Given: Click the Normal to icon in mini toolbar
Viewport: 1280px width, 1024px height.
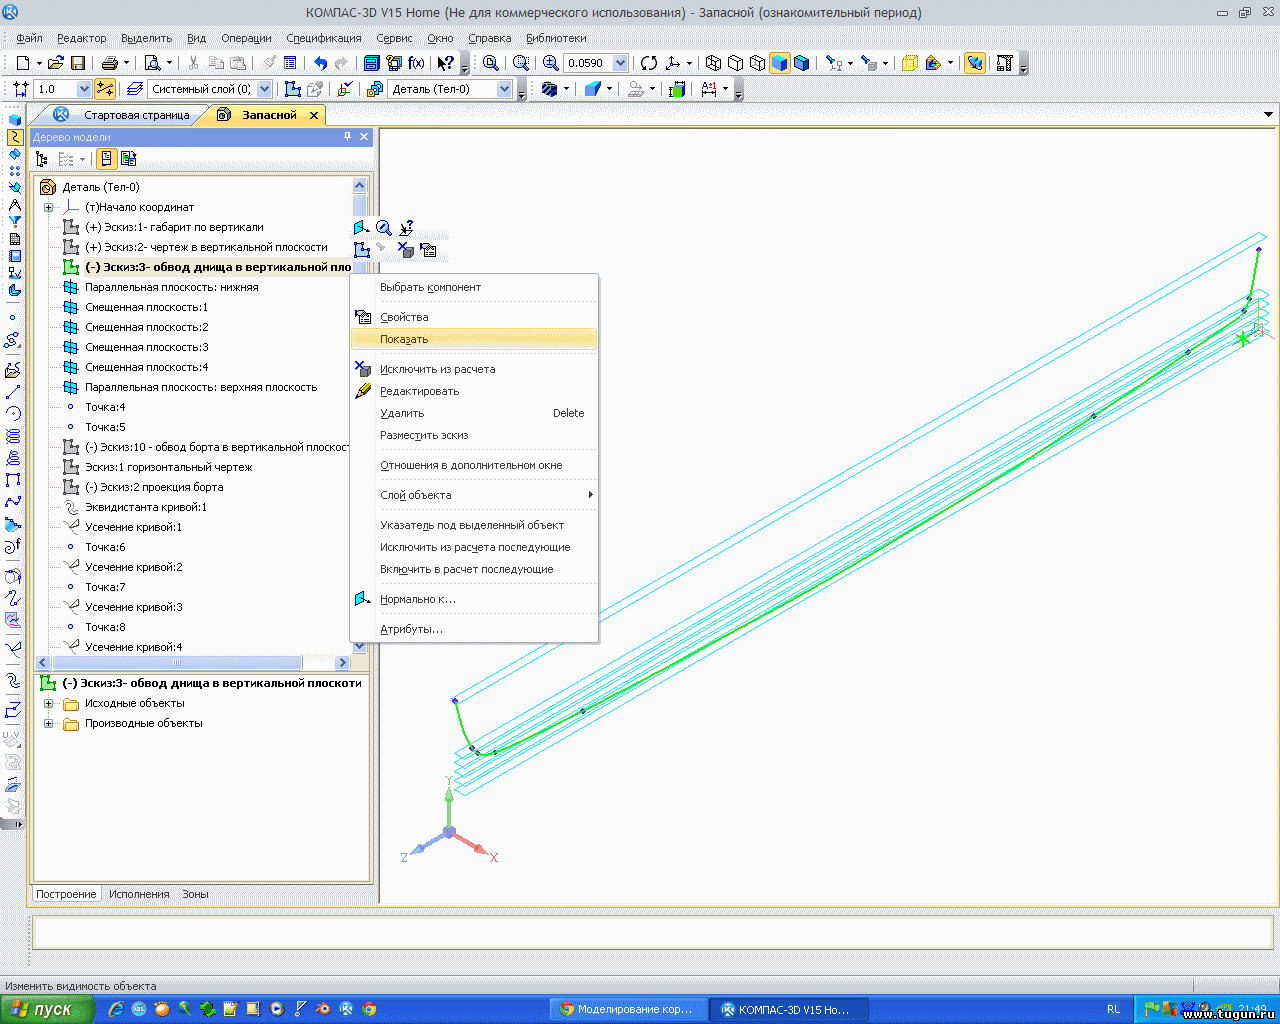Looking at the screenshot, I should coord(362,228).
